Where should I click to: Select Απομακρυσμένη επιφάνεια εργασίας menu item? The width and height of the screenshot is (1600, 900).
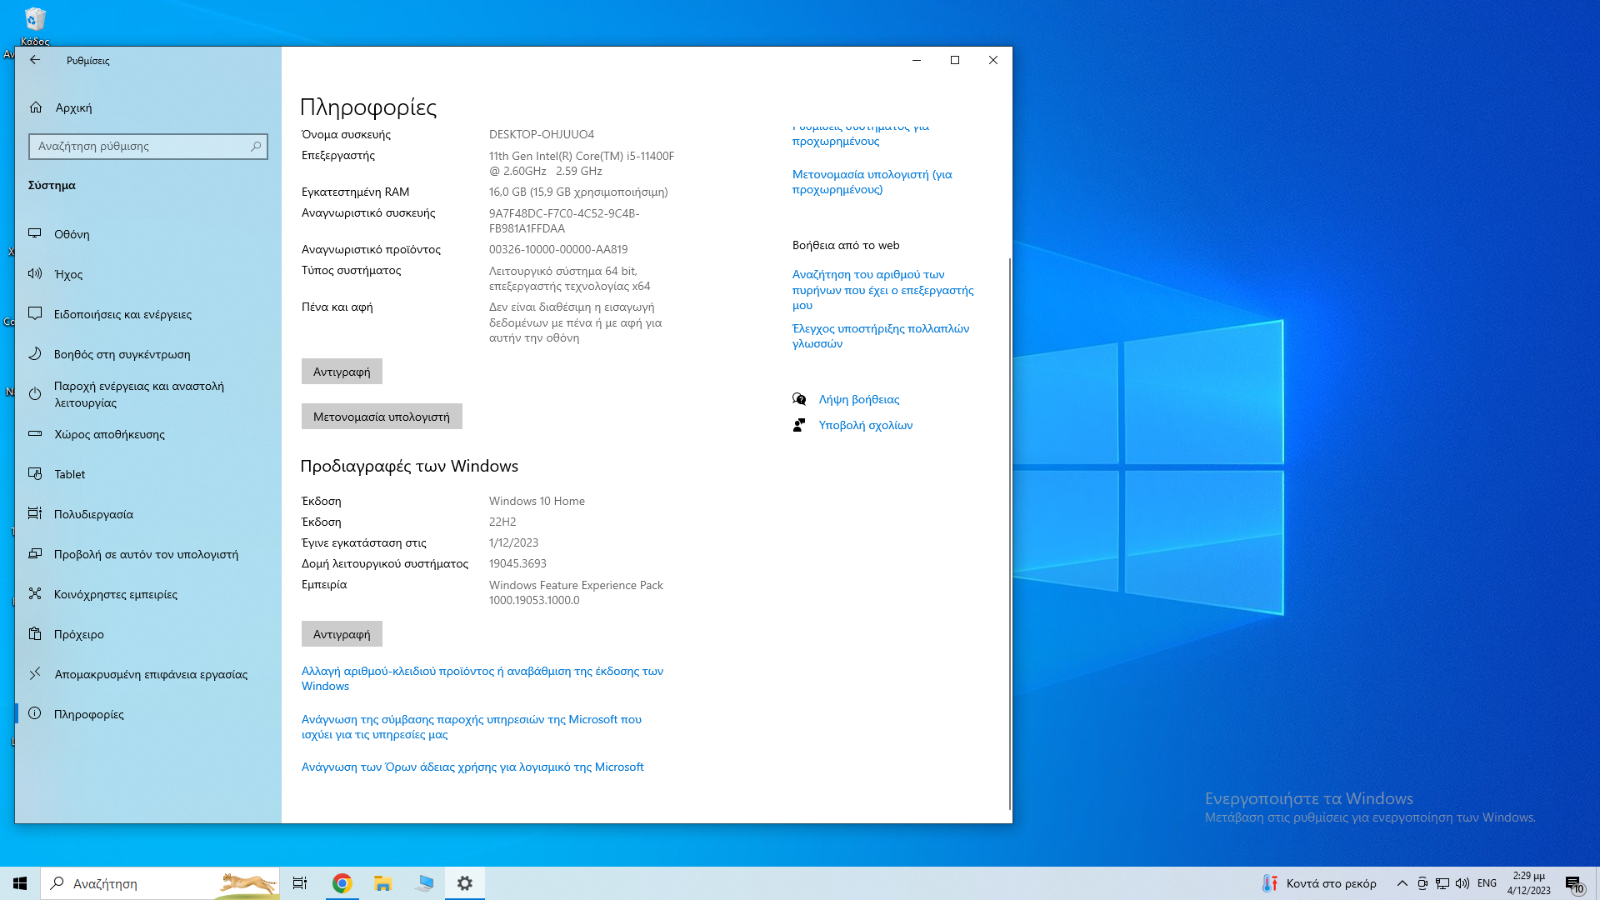coord(148,674)
